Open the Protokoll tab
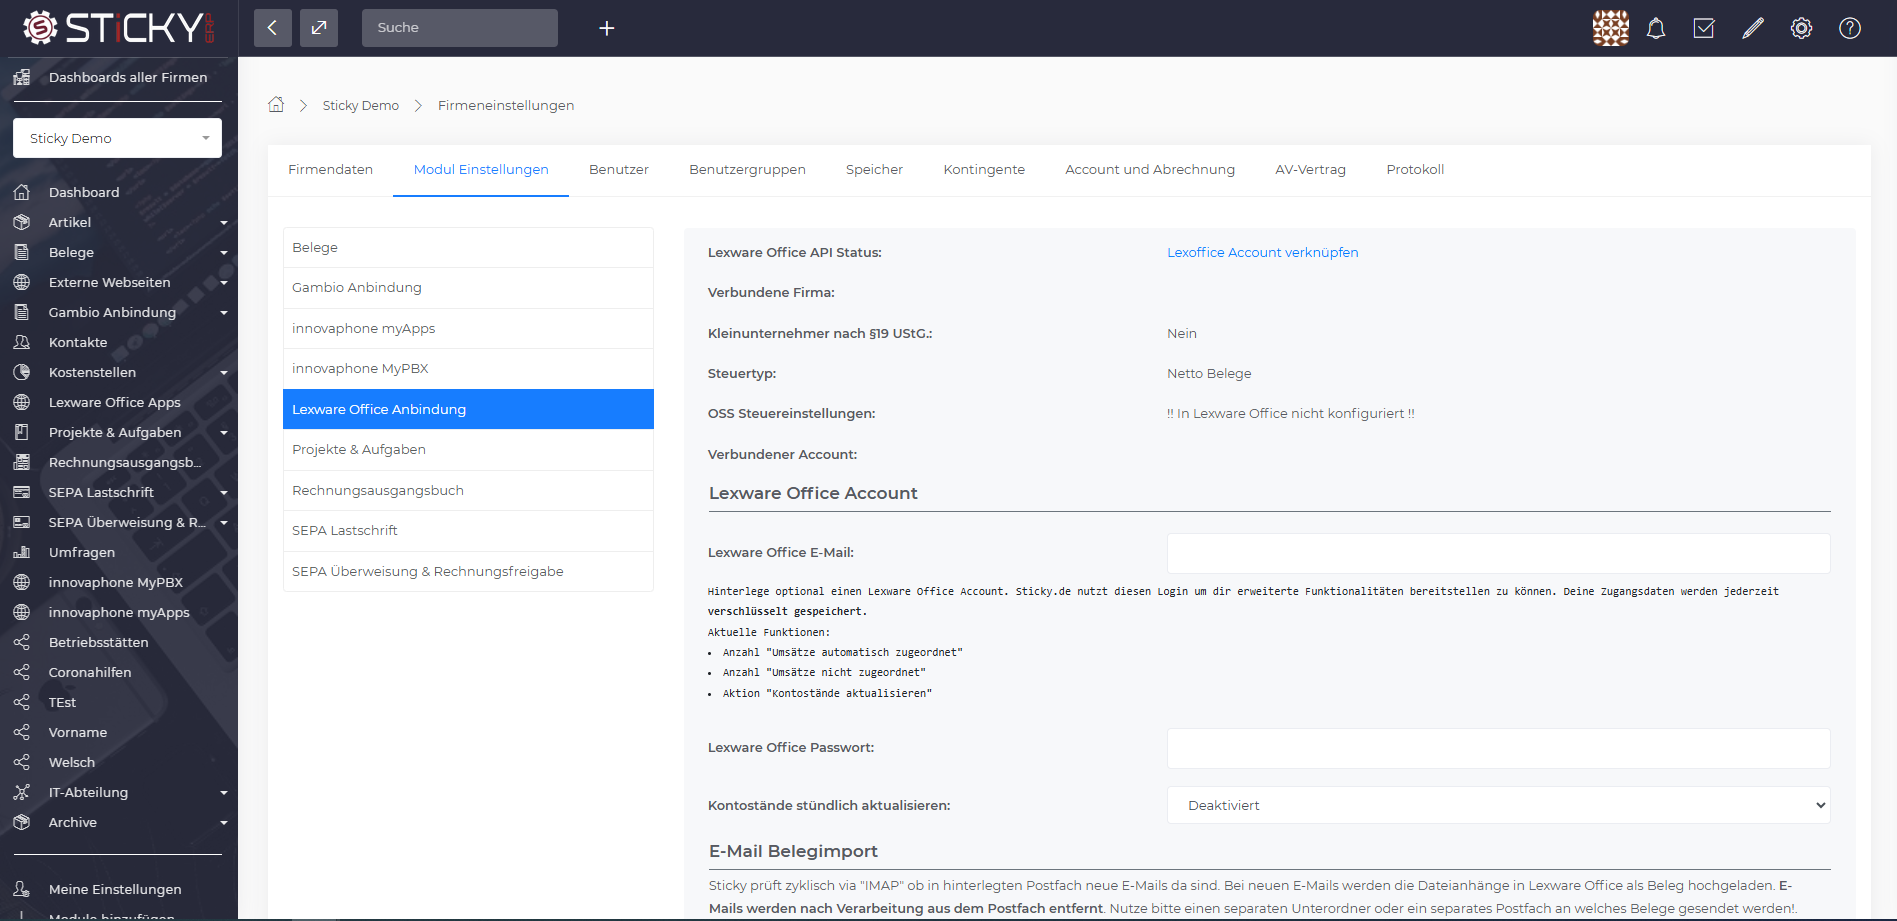The height and width of the screenshot is (921, 1897). tap(1415, 169)
